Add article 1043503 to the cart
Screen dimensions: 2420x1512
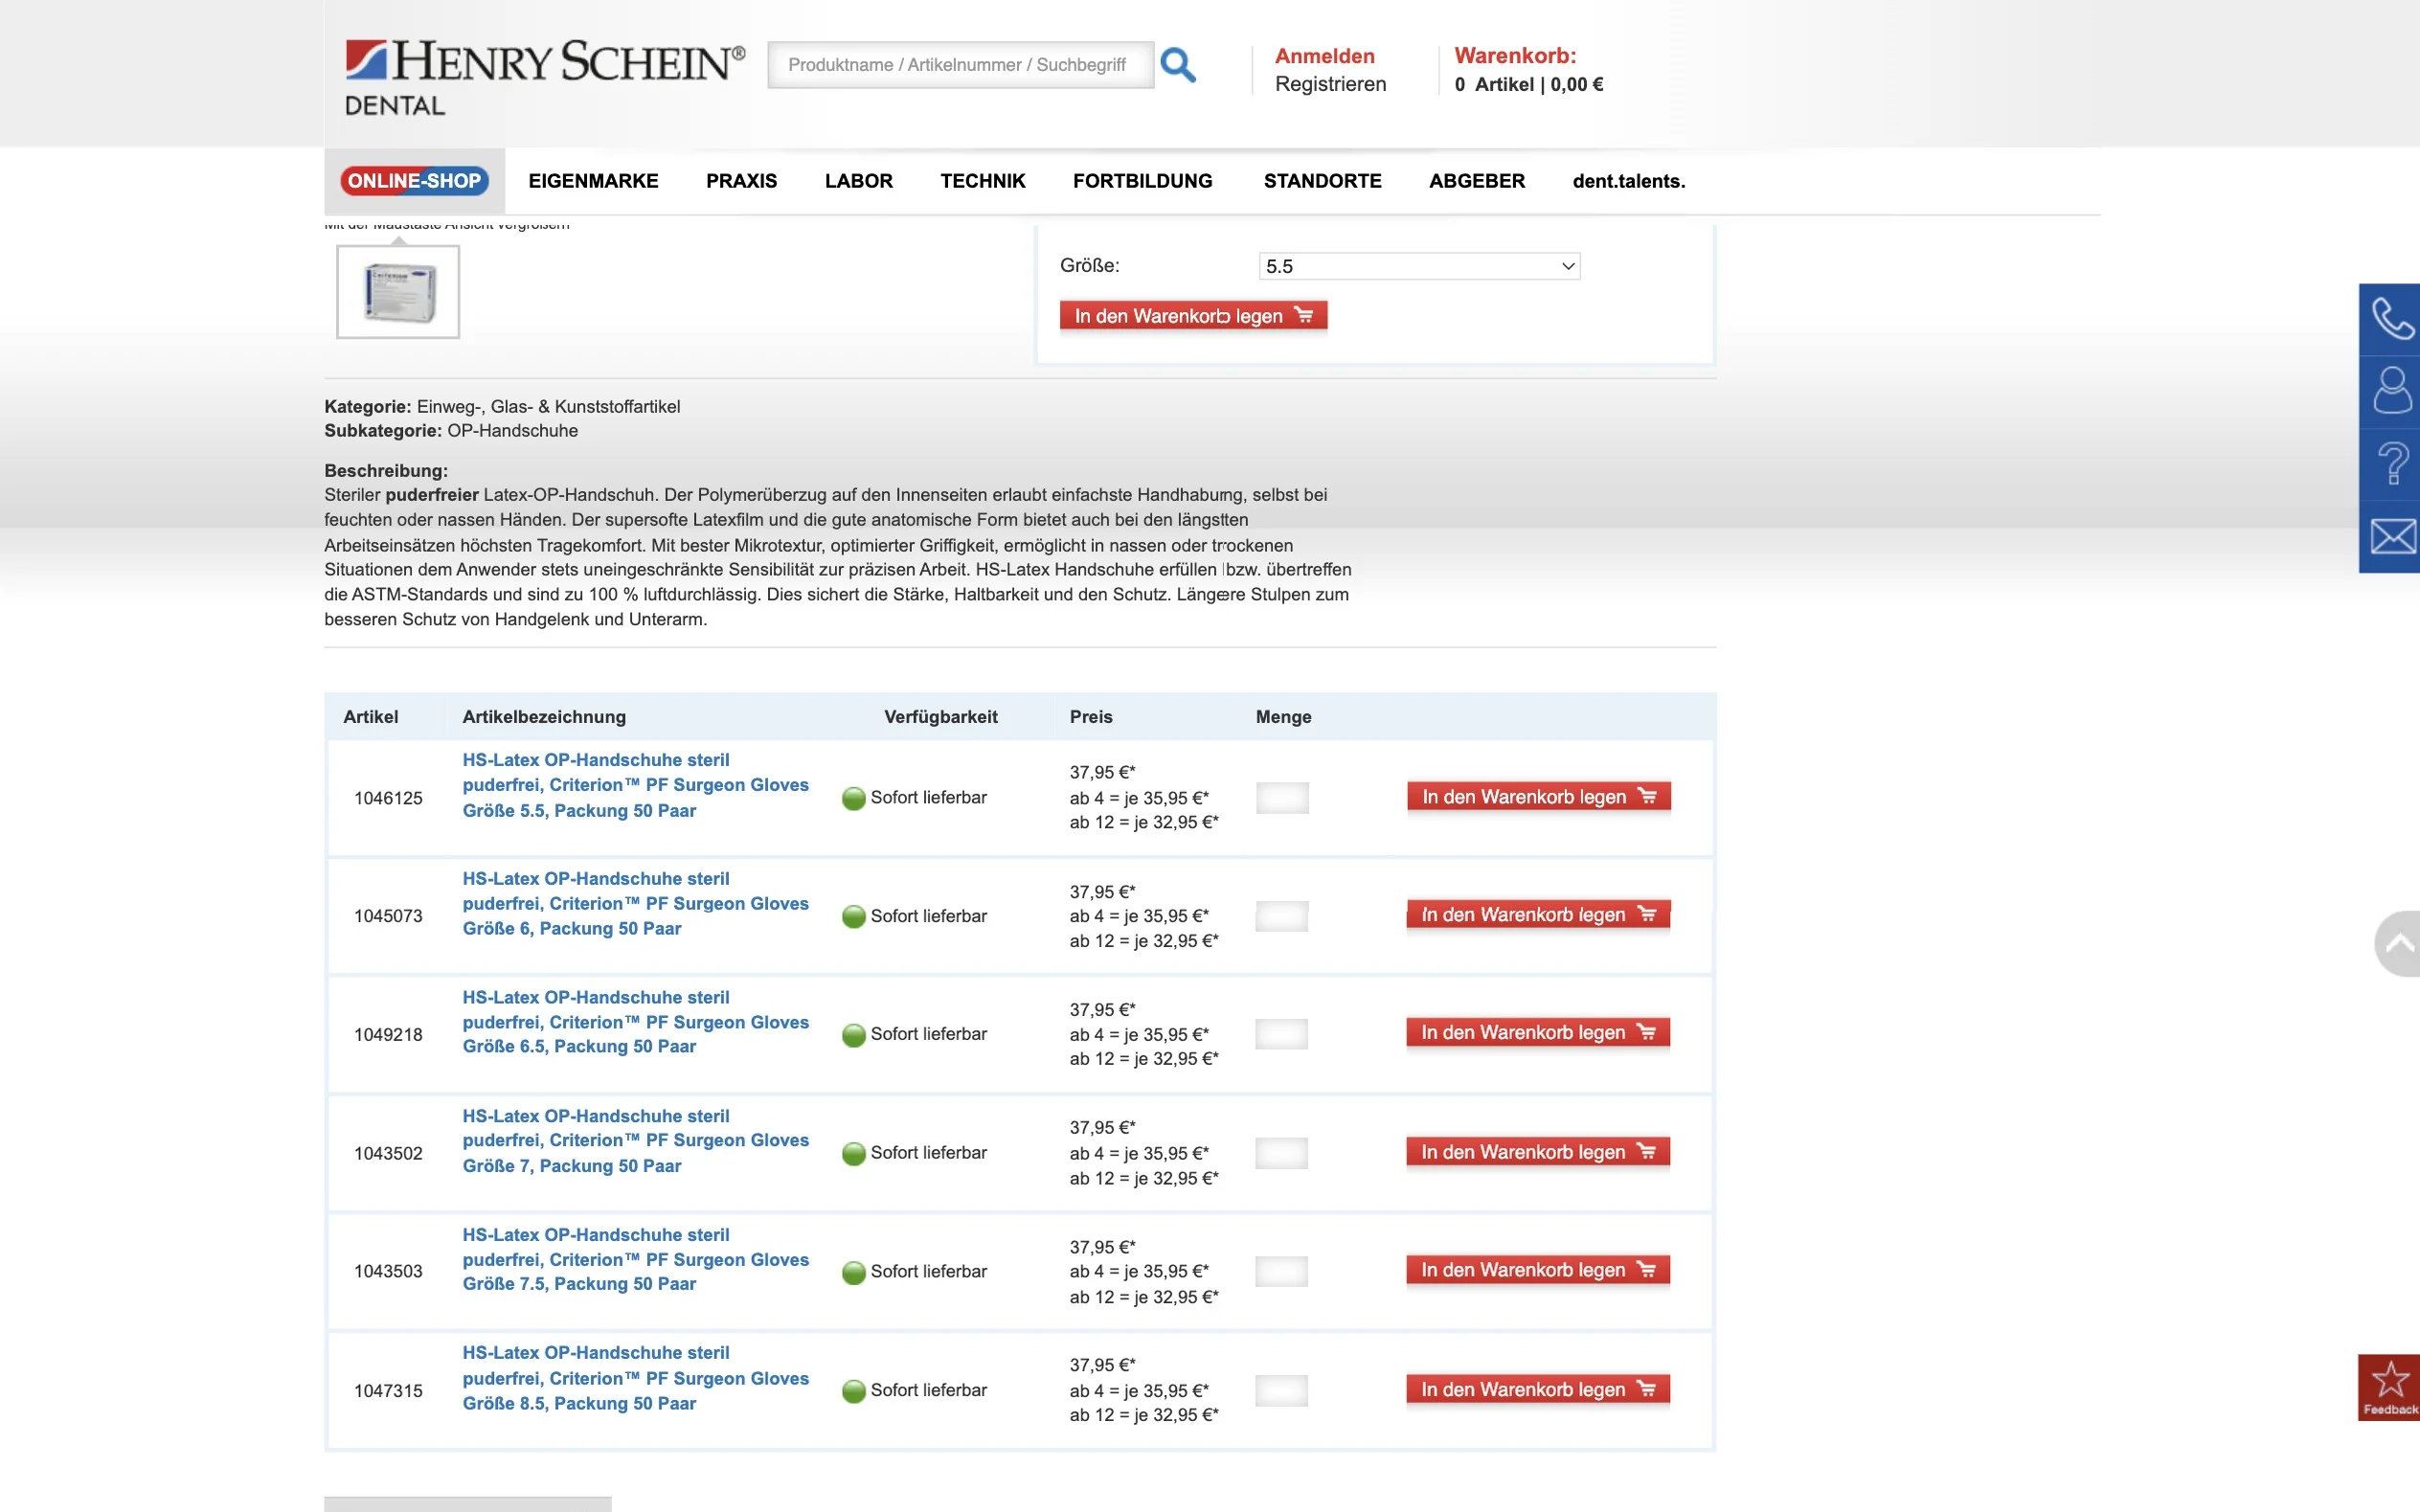[x=1538, y=1270]
